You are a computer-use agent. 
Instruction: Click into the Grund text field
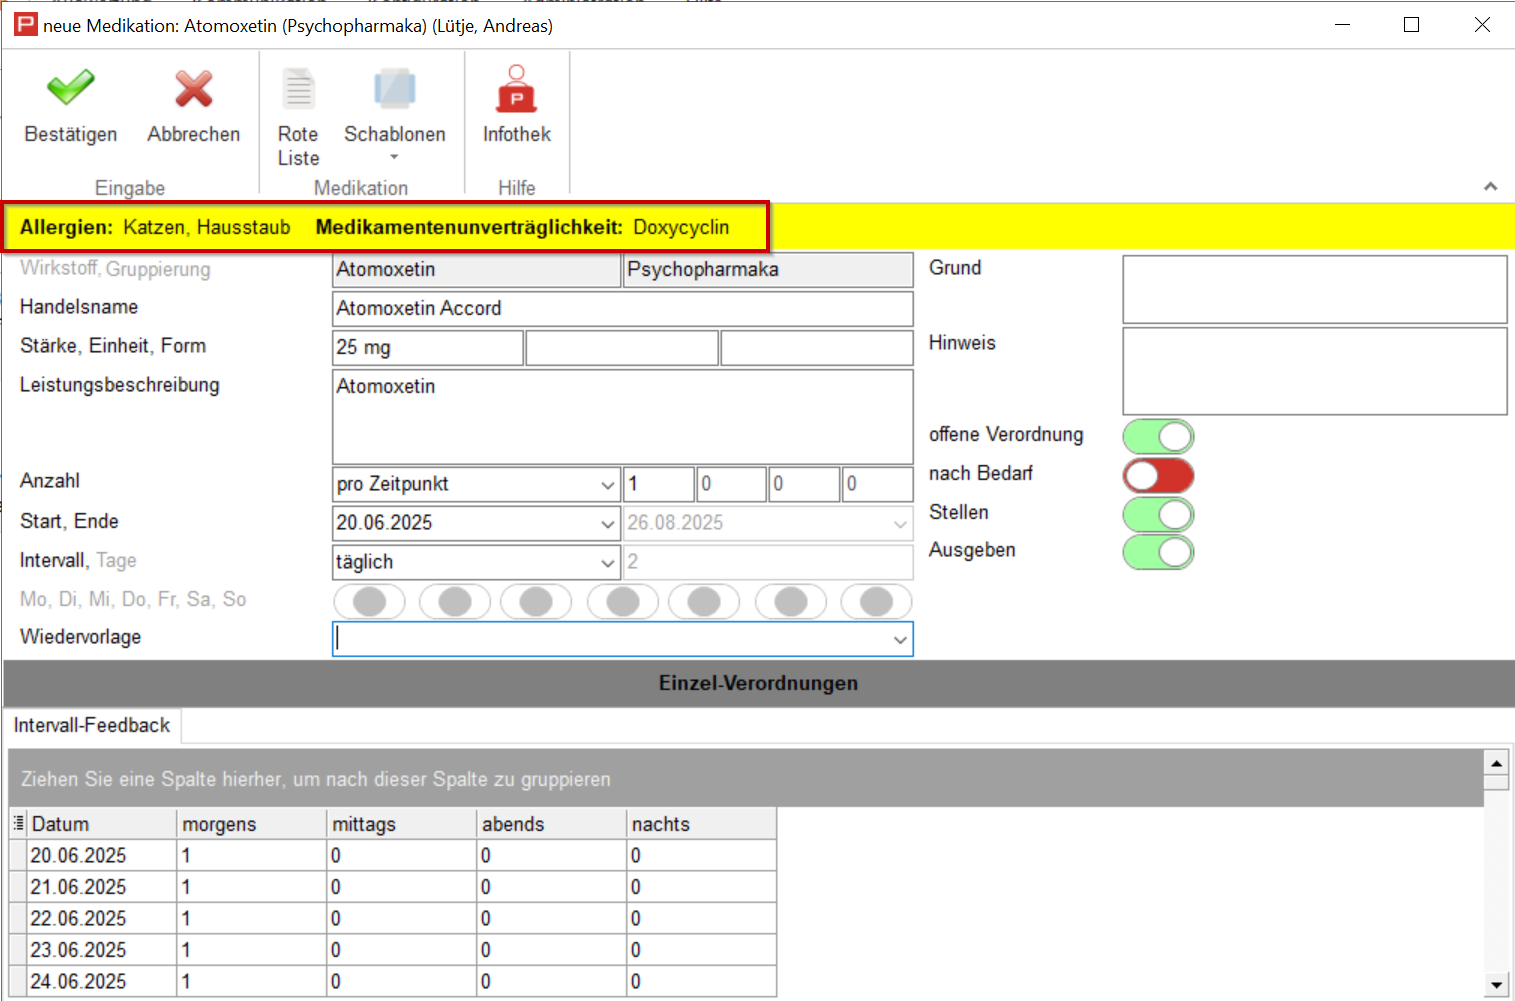click(1314, 289)
